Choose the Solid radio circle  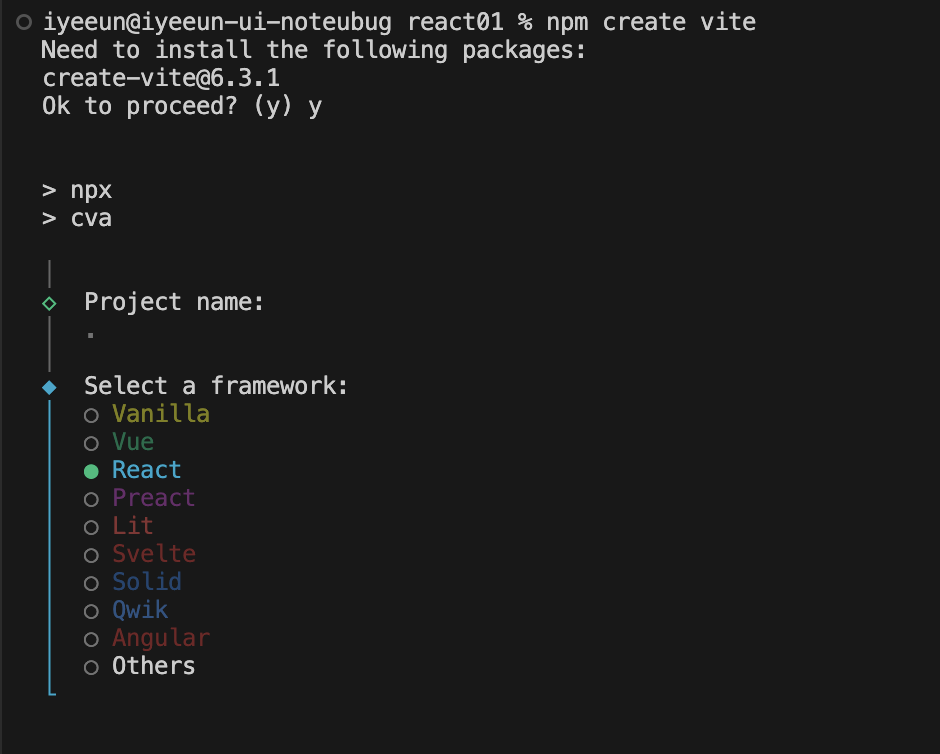[91, 583]
